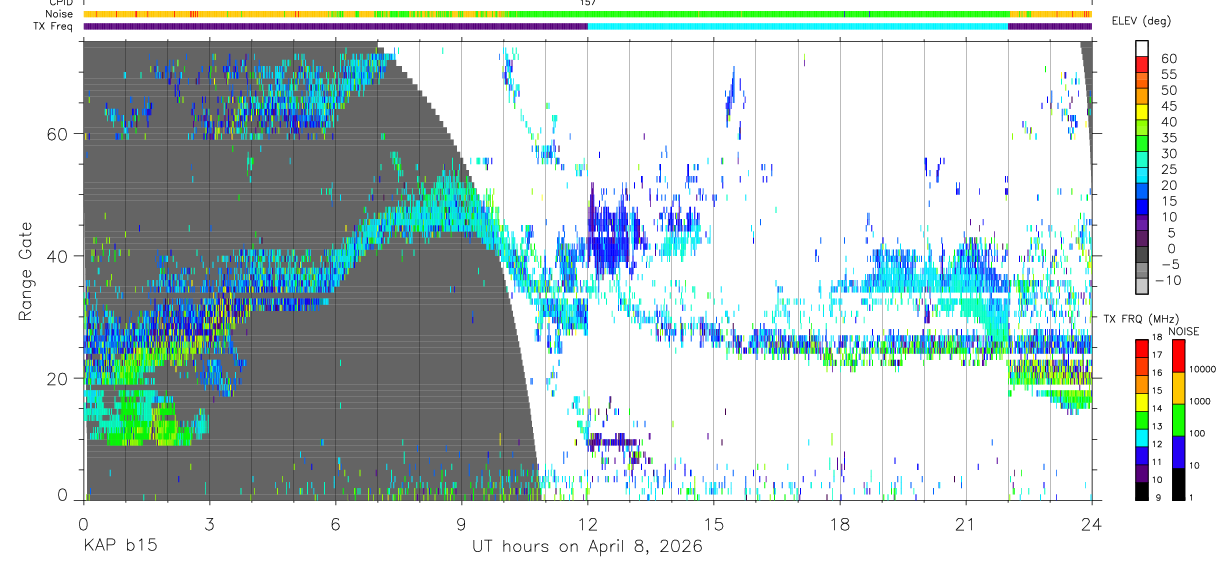This screenshot has height=567, width=1228.
Task: Click the '18' MHz value on TX frequency legend
Action: coord(1157,338)
